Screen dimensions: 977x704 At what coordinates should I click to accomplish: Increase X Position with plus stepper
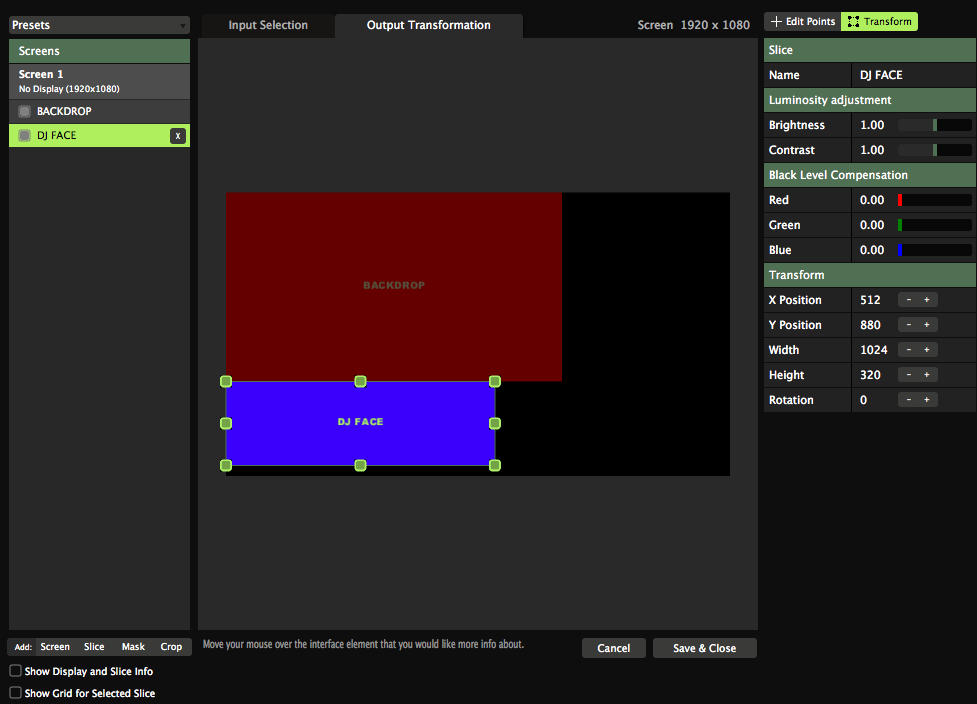pyautogui.click(x=927, y=300)
